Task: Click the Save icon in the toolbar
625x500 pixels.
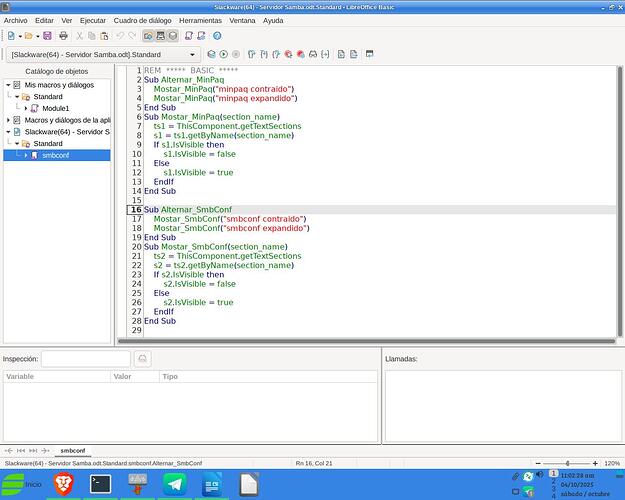Action: pos(47,36)
